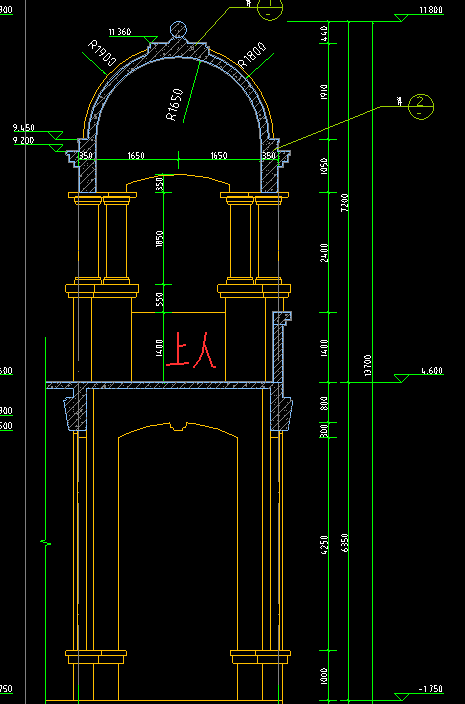Click the 2400 dimension text
Image resolution: width=465 pixels, height=704 pixels.
tap(324, 253)
